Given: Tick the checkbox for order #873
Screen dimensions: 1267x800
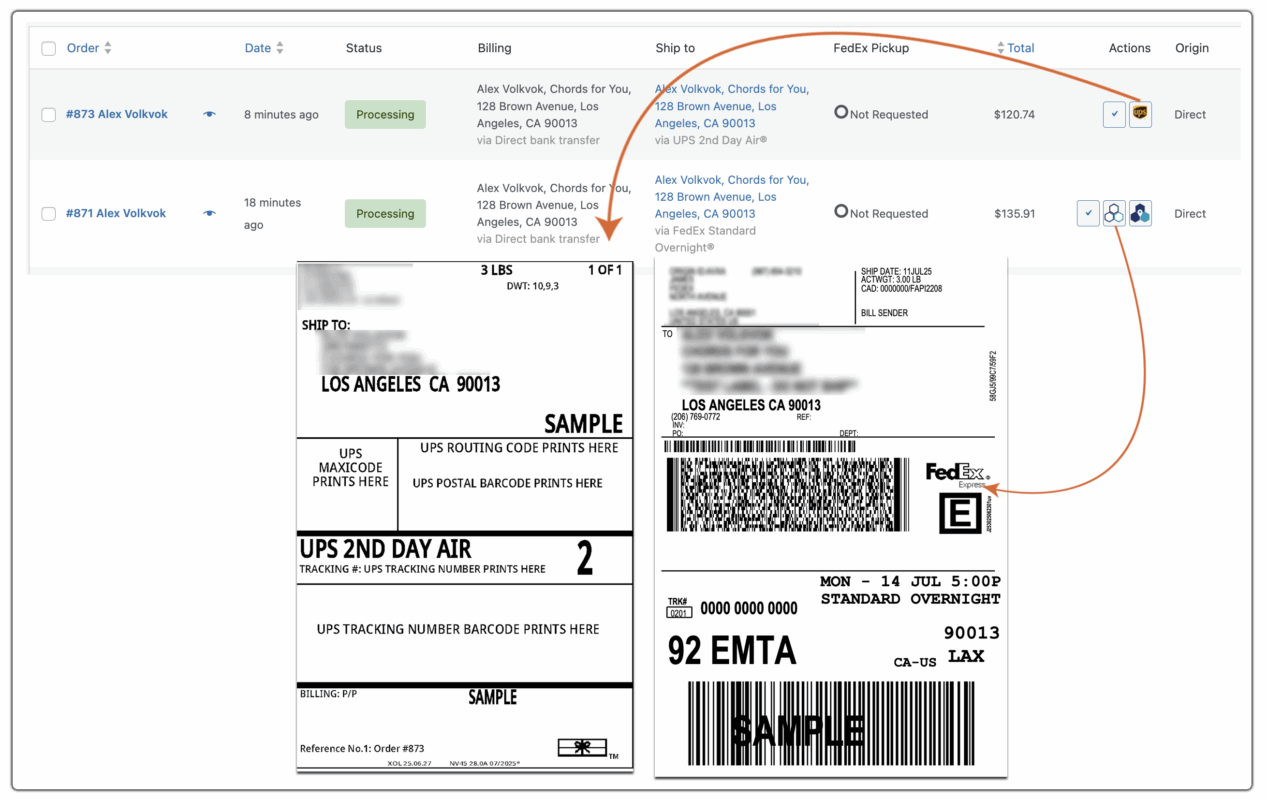Looking at the screenshot, I should pyautogui.click(x=48, y=114).
